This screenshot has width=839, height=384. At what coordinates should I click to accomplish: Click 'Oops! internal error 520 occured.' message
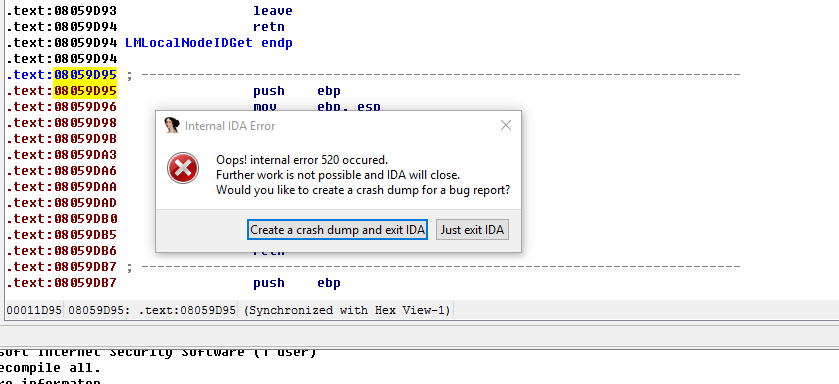302,160
